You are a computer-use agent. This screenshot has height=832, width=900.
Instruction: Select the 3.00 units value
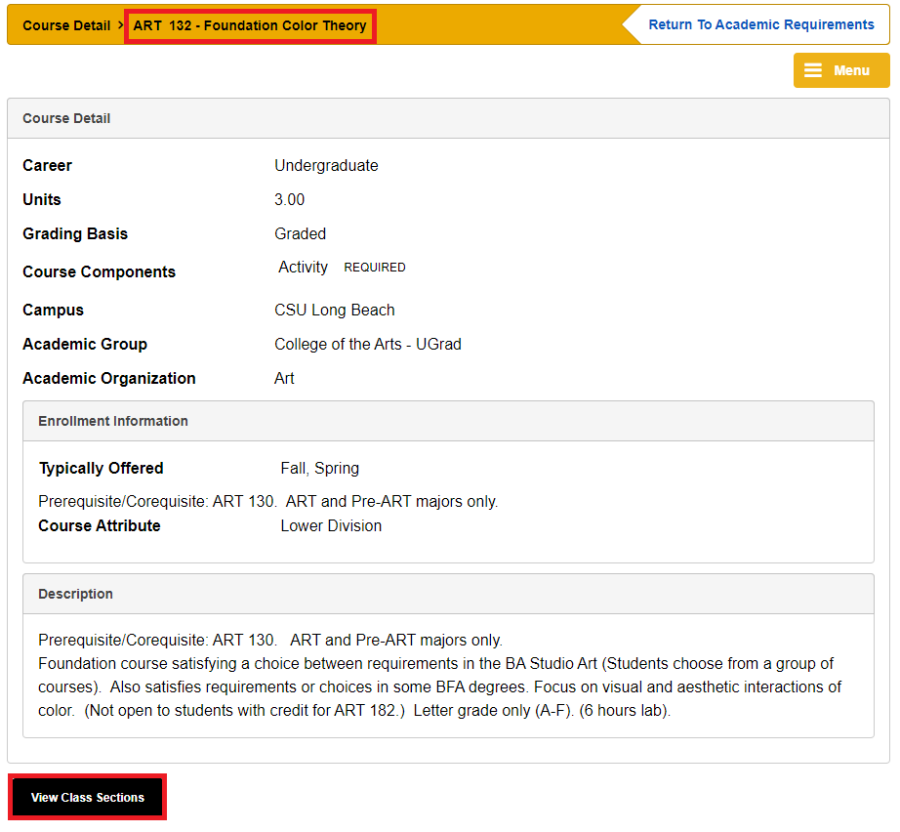coord(289,200)
